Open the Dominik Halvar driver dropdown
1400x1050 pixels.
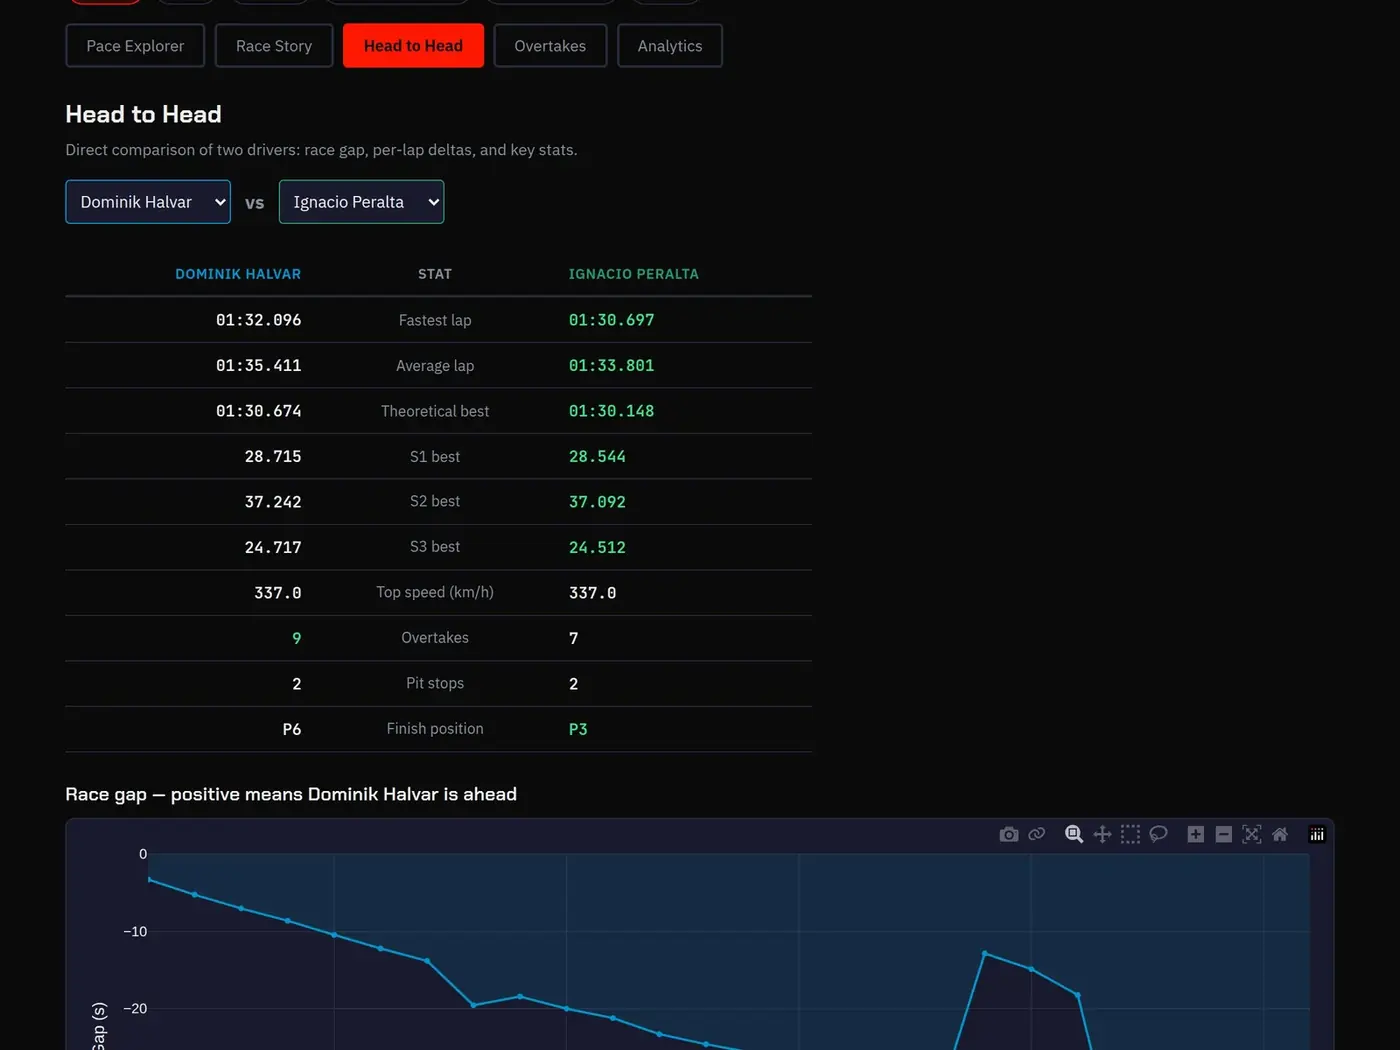pyautogui.click(x=148, y=202)
